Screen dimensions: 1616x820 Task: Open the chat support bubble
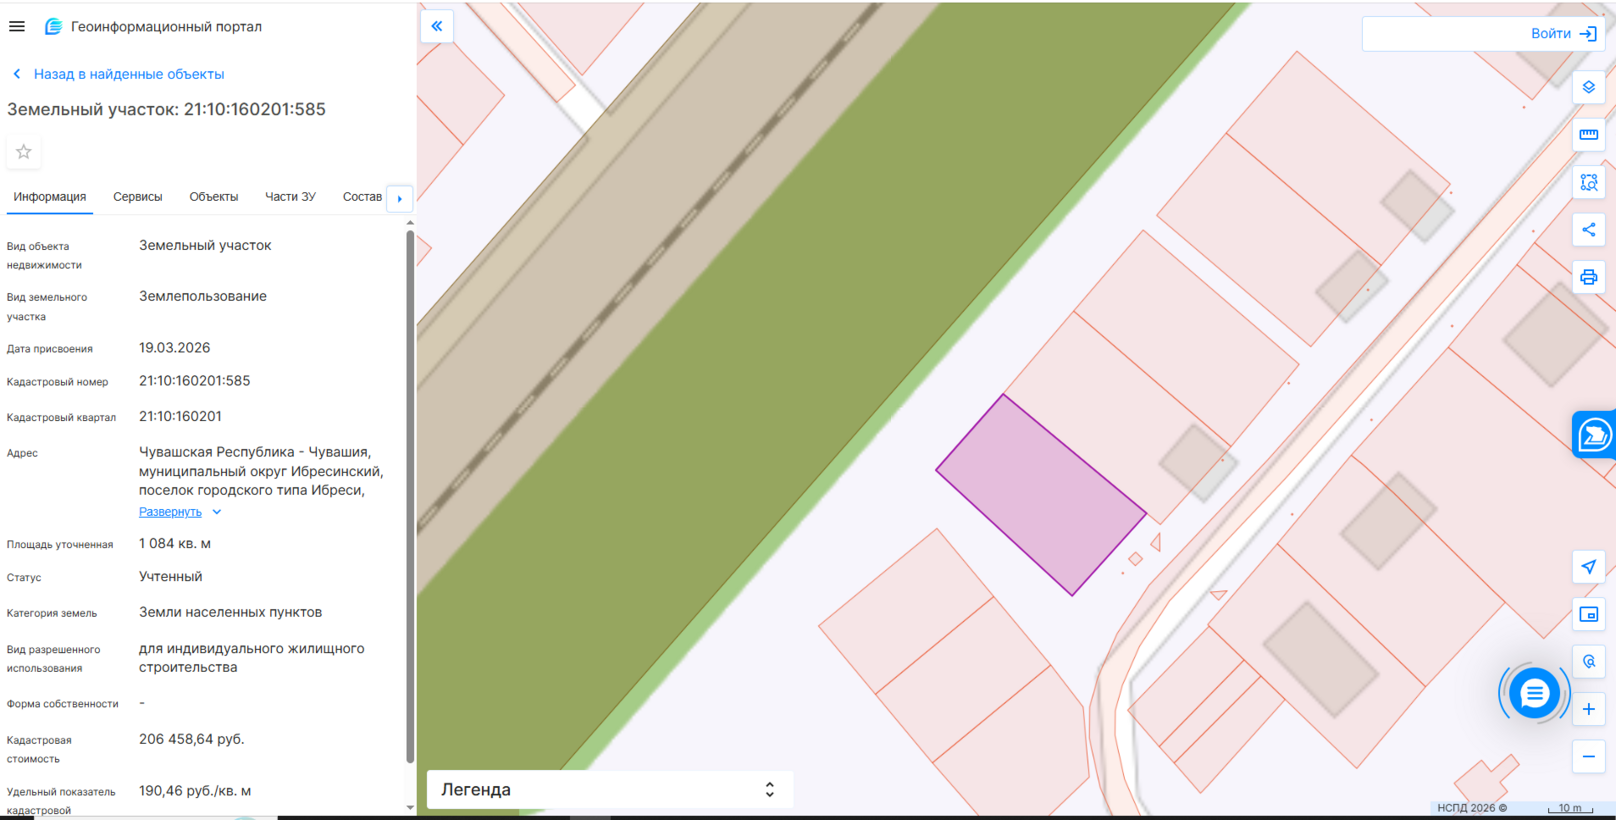[1534, 693]
